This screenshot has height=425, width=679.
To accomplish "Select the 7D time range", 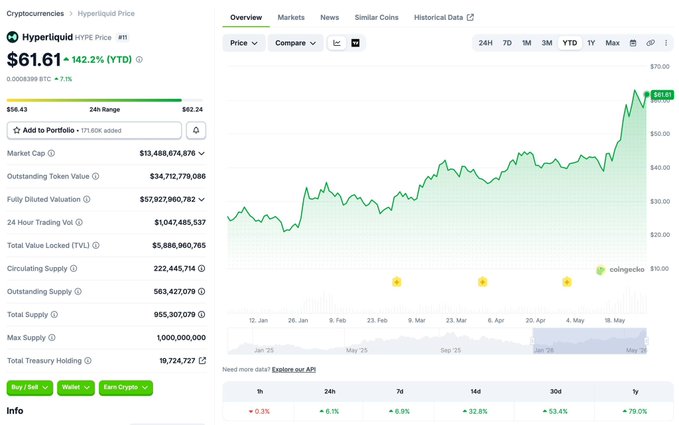I will coord(507,43).
